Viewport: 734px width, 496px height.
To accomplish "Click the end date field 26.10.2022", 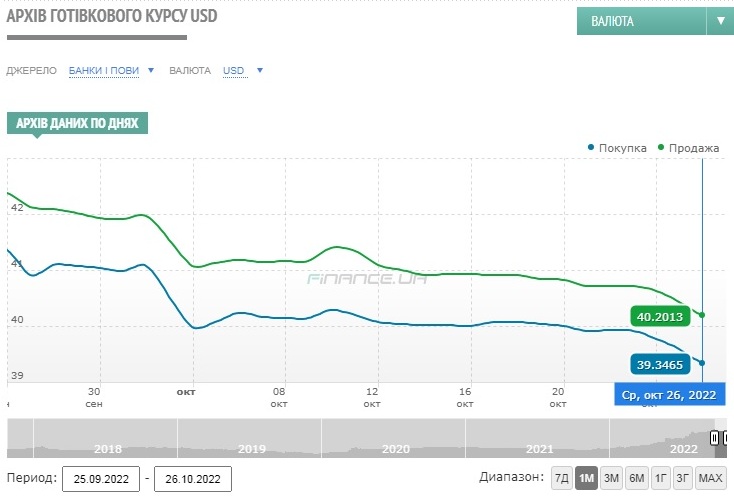I will 192,478.
